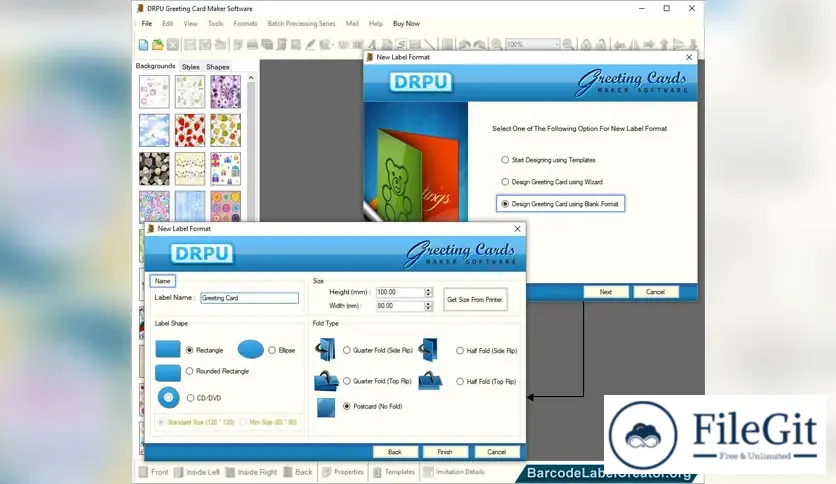The height and width of the screenshot is (484, 836).
Task: Select Quarter Fold (Top Flip) radio
Action: click(347, 381)
